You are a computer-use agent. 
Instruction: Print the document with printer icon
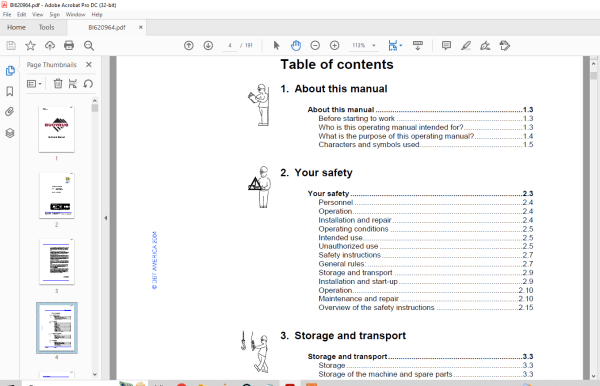click(x=69, y=46)
